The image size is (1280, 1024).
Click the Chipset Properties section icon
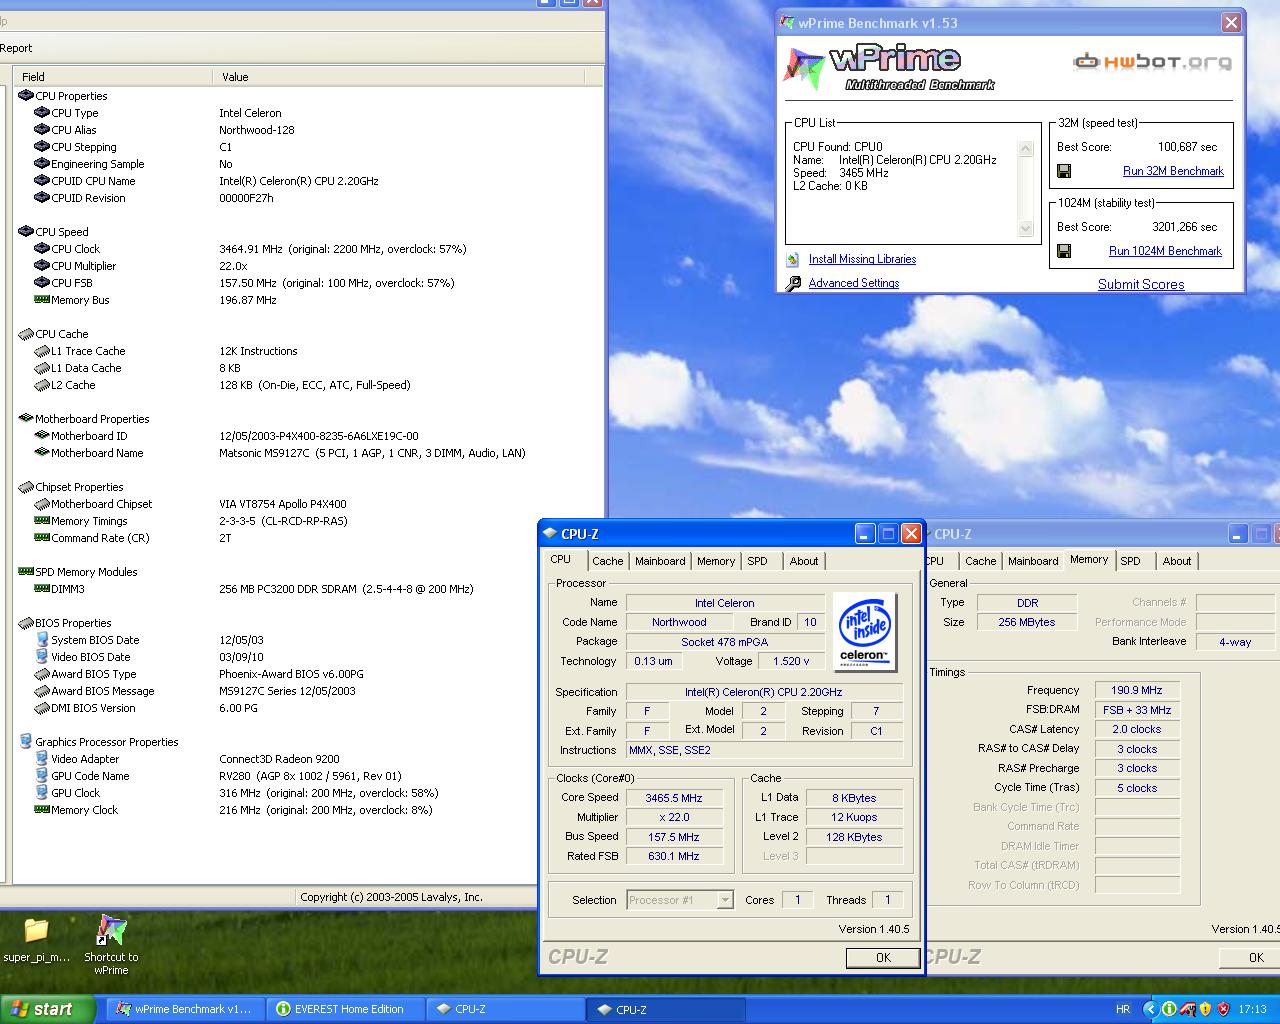25,487
